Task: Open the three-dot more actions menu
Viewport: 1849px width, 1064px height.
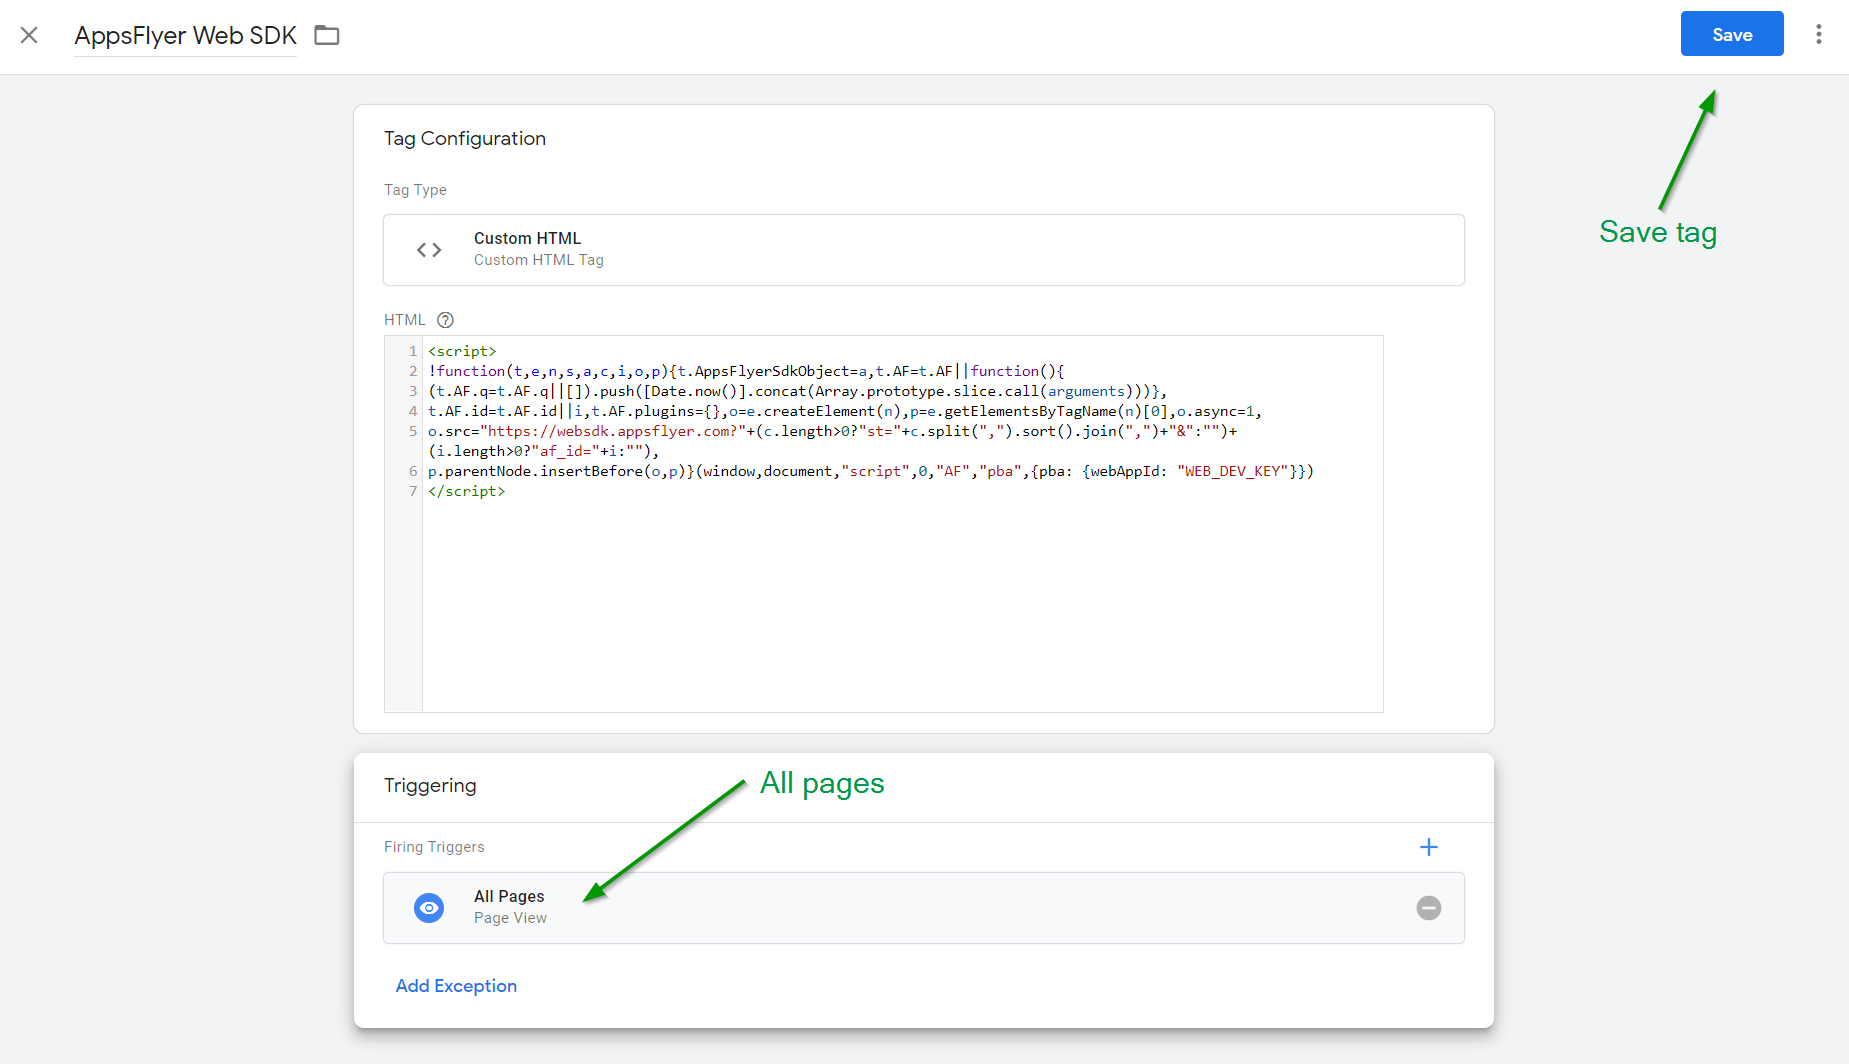Action: coord(1818,35)
